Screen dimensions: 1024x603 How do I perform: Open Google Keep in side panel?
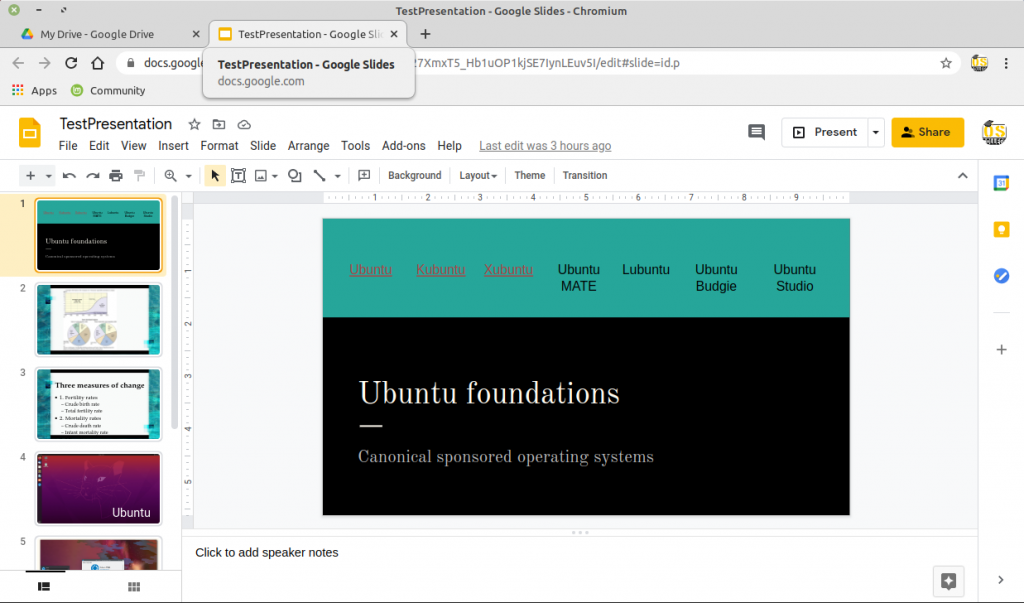1001,229
